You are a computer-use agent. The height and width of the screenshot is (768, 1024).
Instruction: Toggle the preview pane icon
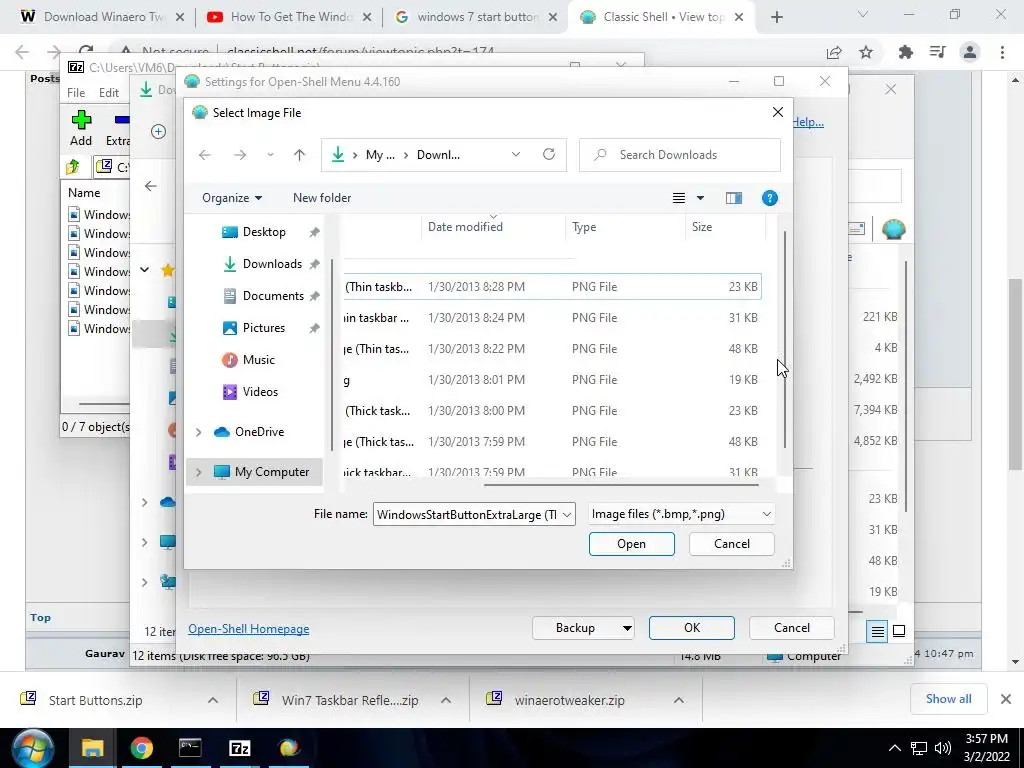(x=733, y=198)
